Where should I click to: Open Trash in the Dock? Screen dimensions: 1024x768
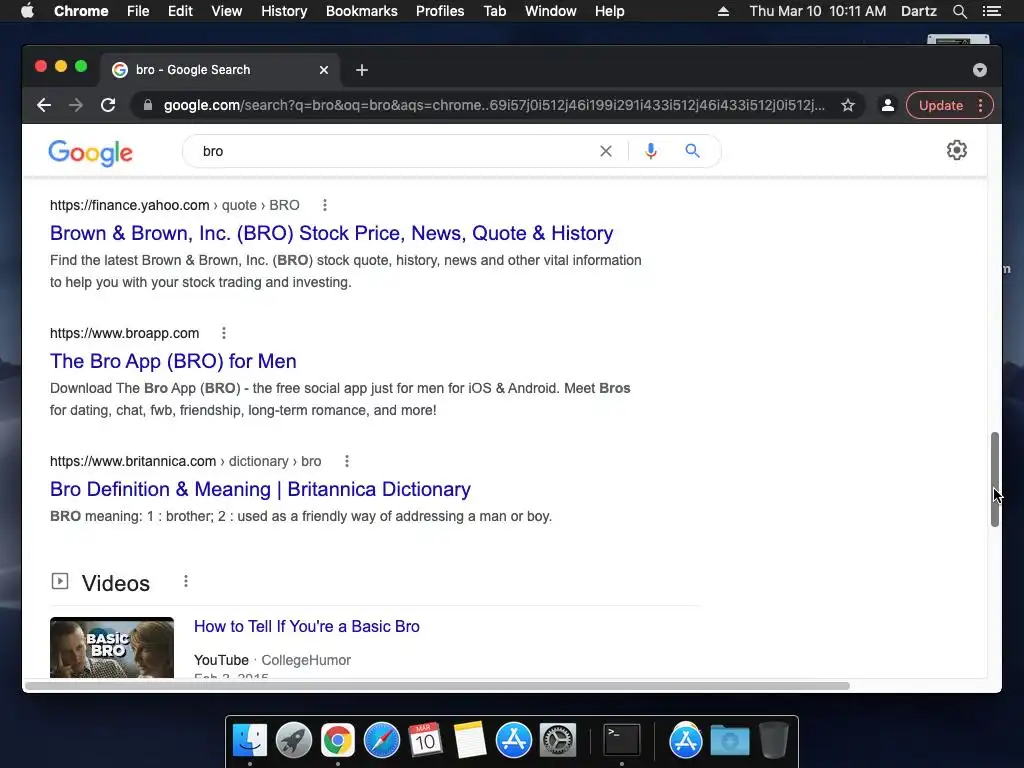coord(774,741)
